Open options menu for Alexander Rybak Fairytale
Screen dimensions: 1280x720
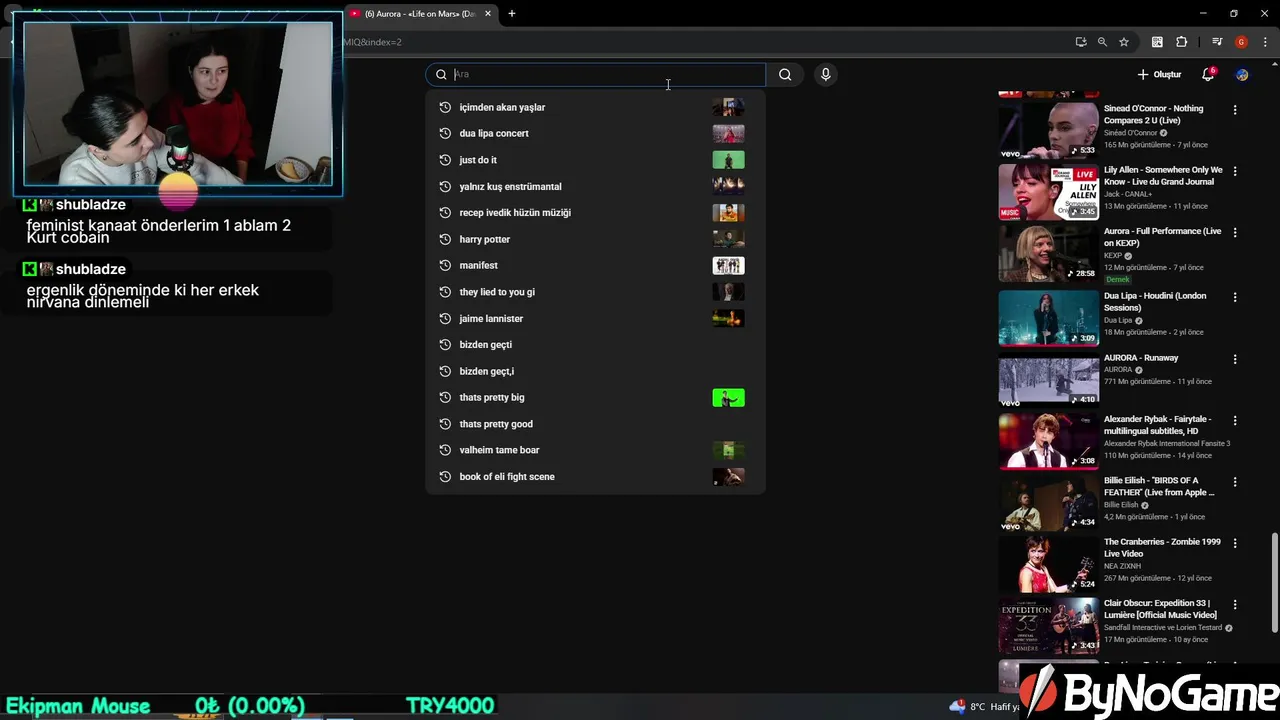coord(1235,420)
